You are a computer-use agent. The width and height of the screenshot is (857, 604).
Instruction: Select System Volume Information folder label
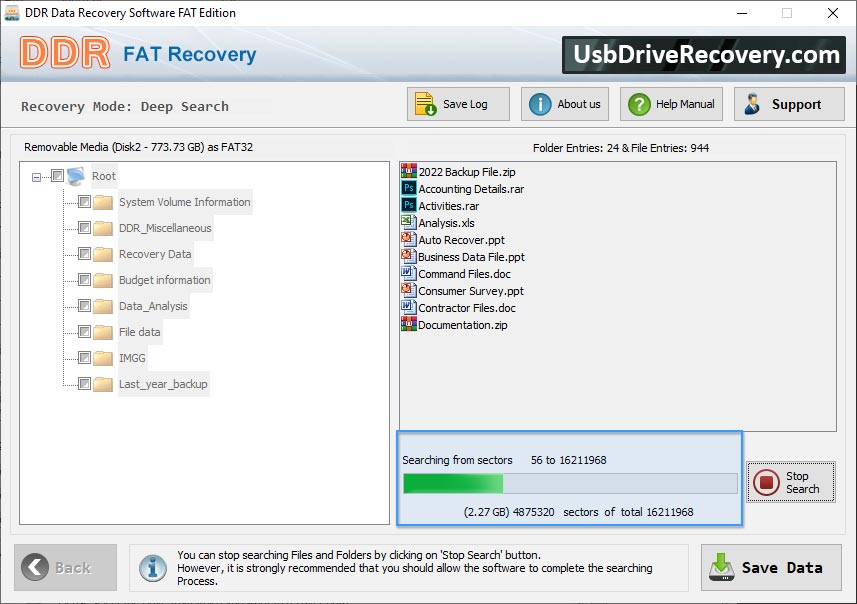tap(185, 202)
